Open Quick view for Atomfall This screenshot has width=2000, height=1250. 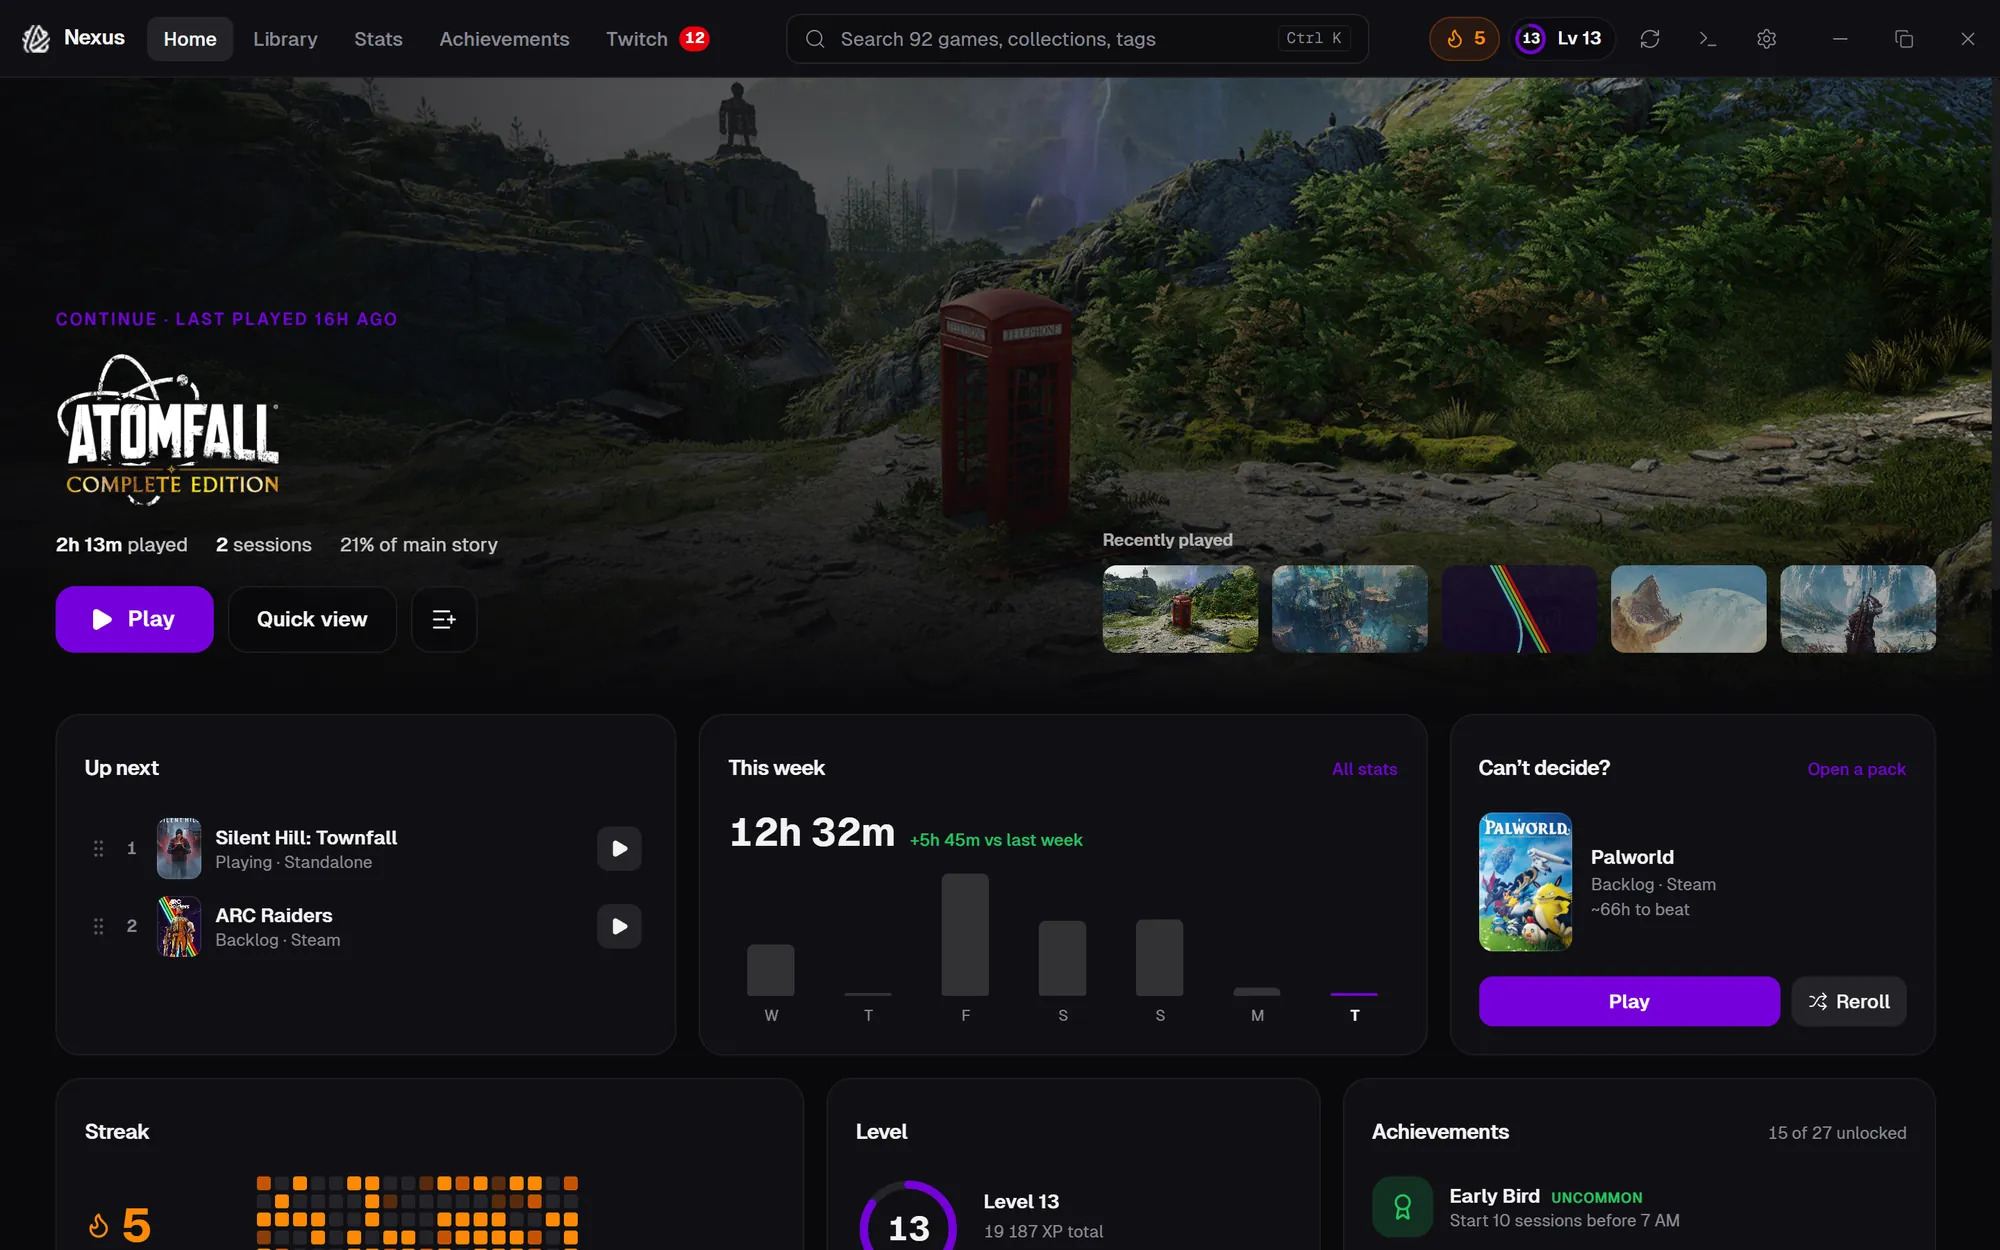pyautogui.click(x=312, y=620)
